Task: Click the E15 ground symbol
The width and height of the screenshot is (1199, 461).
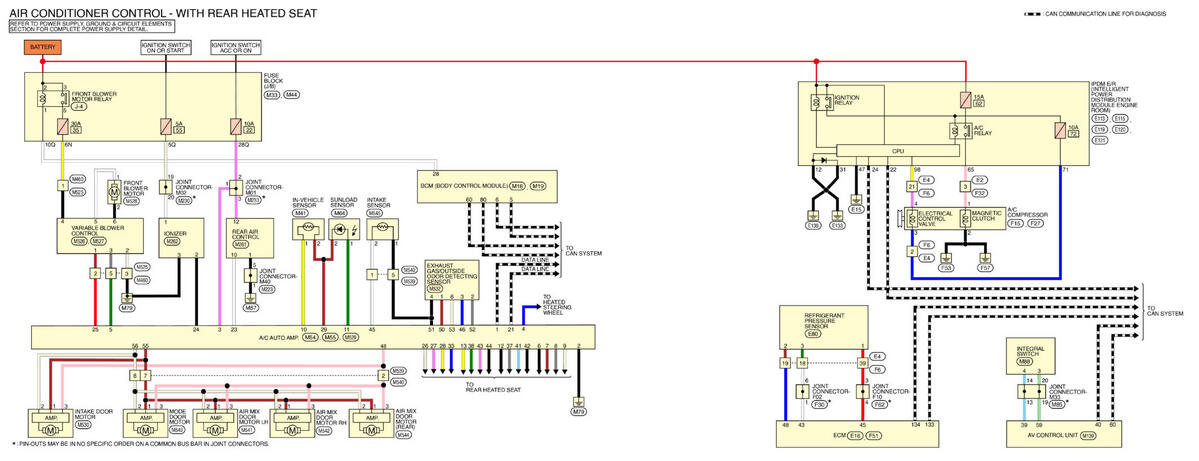Action: click(x=858, y=198)
